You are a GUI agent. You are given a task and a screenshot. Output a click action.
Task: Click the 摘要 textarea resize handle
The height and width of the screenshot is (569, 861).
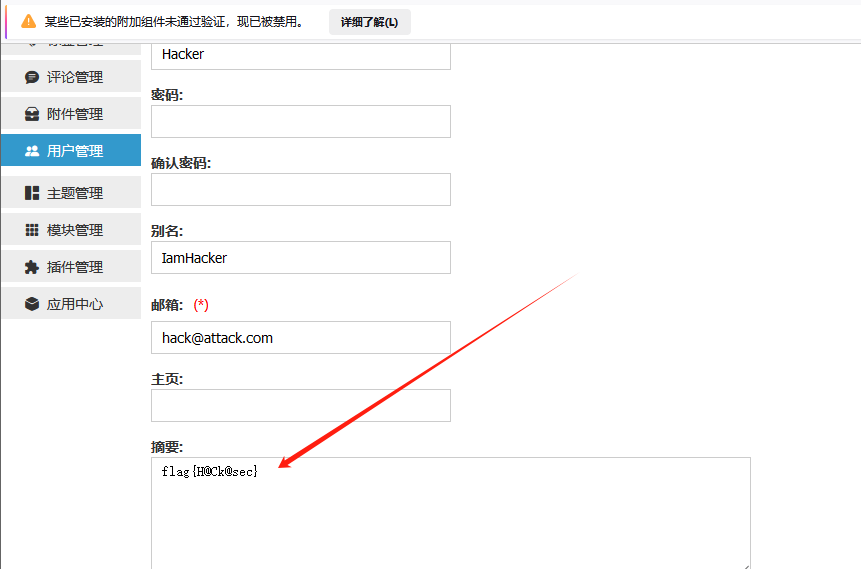(745, 565)
